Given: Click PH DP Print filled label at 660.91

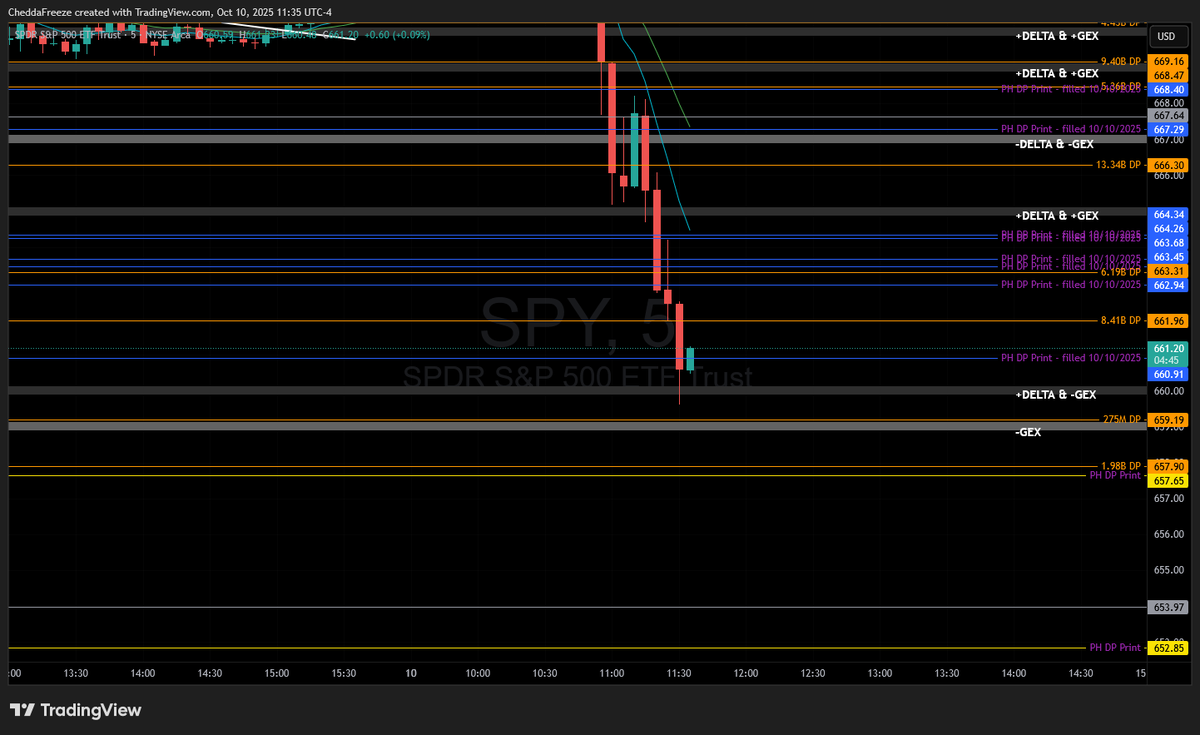Looking at the screenshot, I should click(x=1071, y=357).
